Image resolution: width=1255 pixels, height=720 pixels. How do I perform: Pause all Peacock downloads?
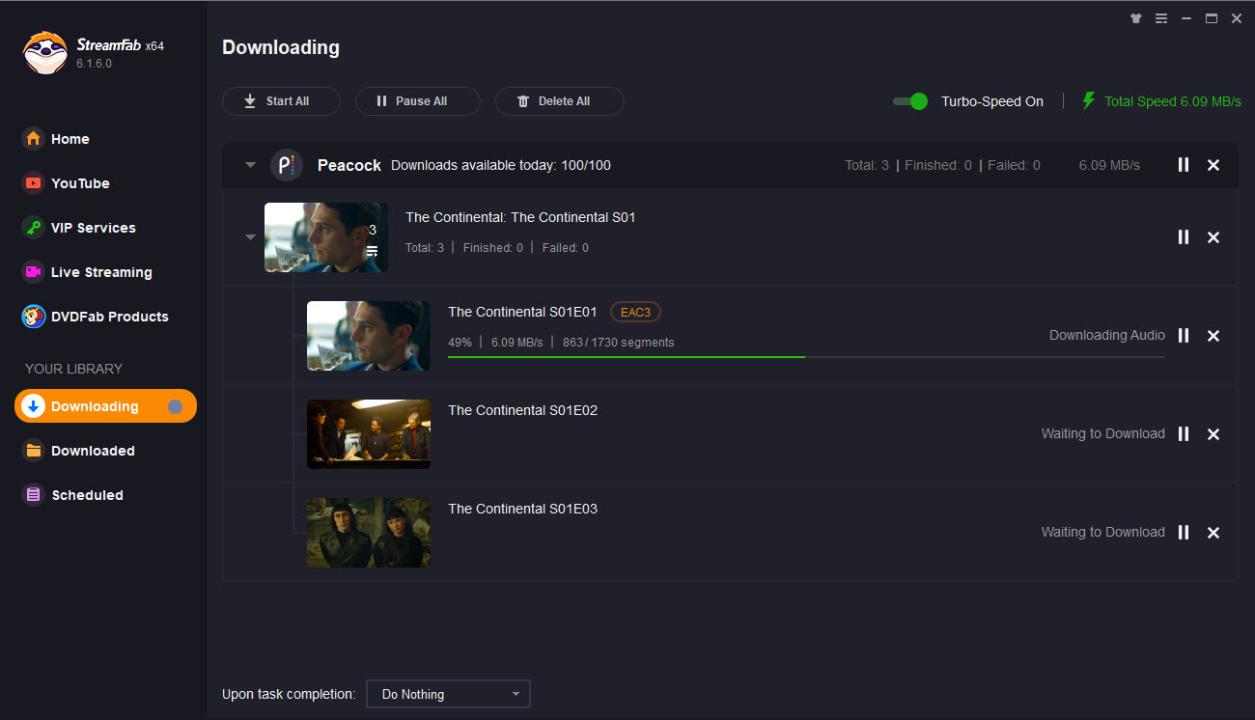[x=1183, y=165]
